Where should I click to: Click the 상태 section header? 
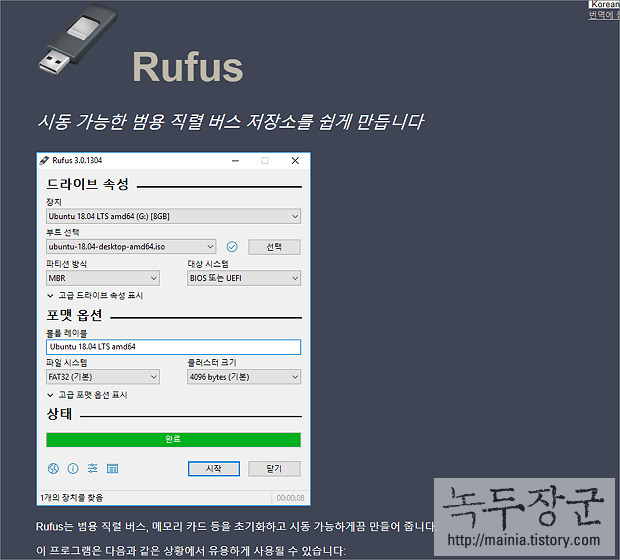tap(59, 414)
